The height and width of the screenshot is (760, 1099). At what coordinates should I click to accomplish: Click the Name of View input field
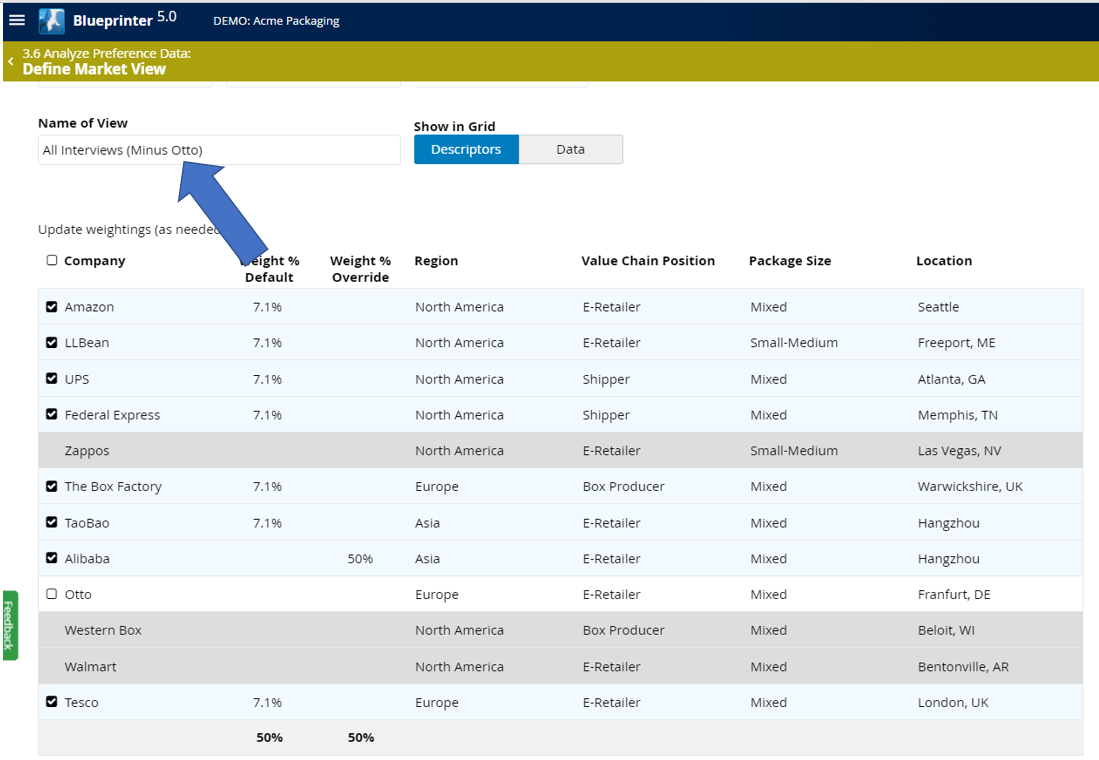point(219,150)
